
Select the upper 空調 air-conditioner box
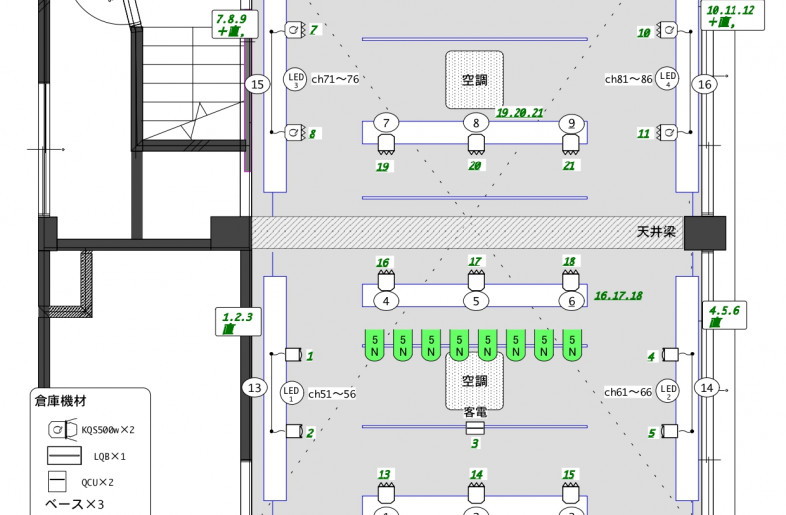tap(475, 79)
